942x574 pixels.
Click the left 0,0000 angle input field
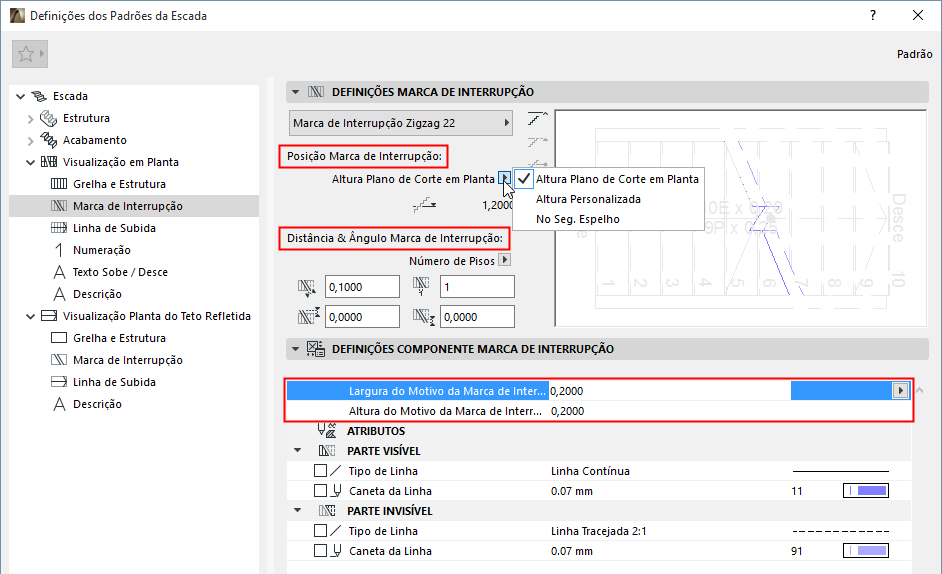coord(362,317)
